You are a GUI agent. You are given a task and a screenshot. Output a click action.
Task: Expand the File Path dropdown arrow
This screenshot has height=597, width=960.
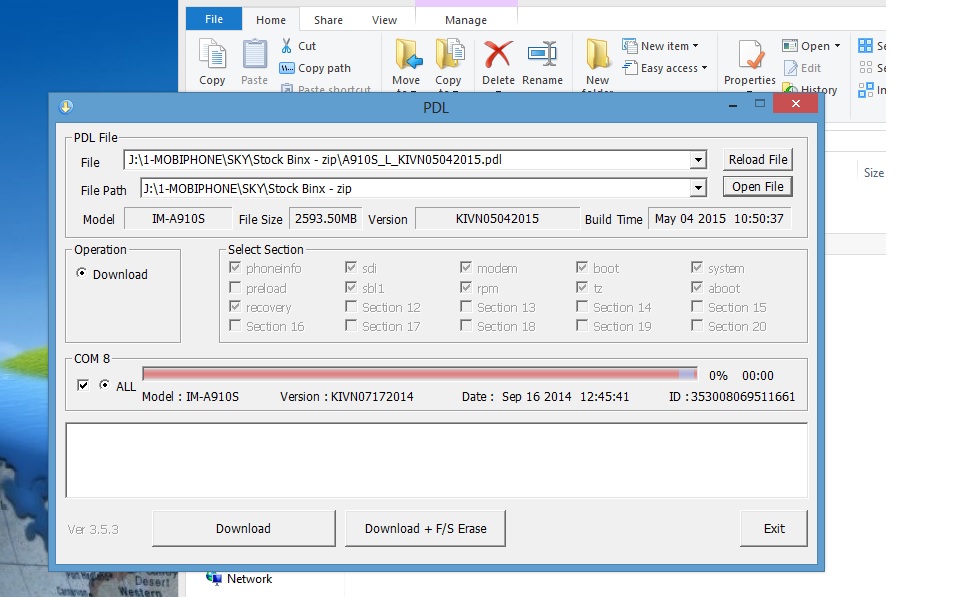pyautogui.click(x=698, y=188)
